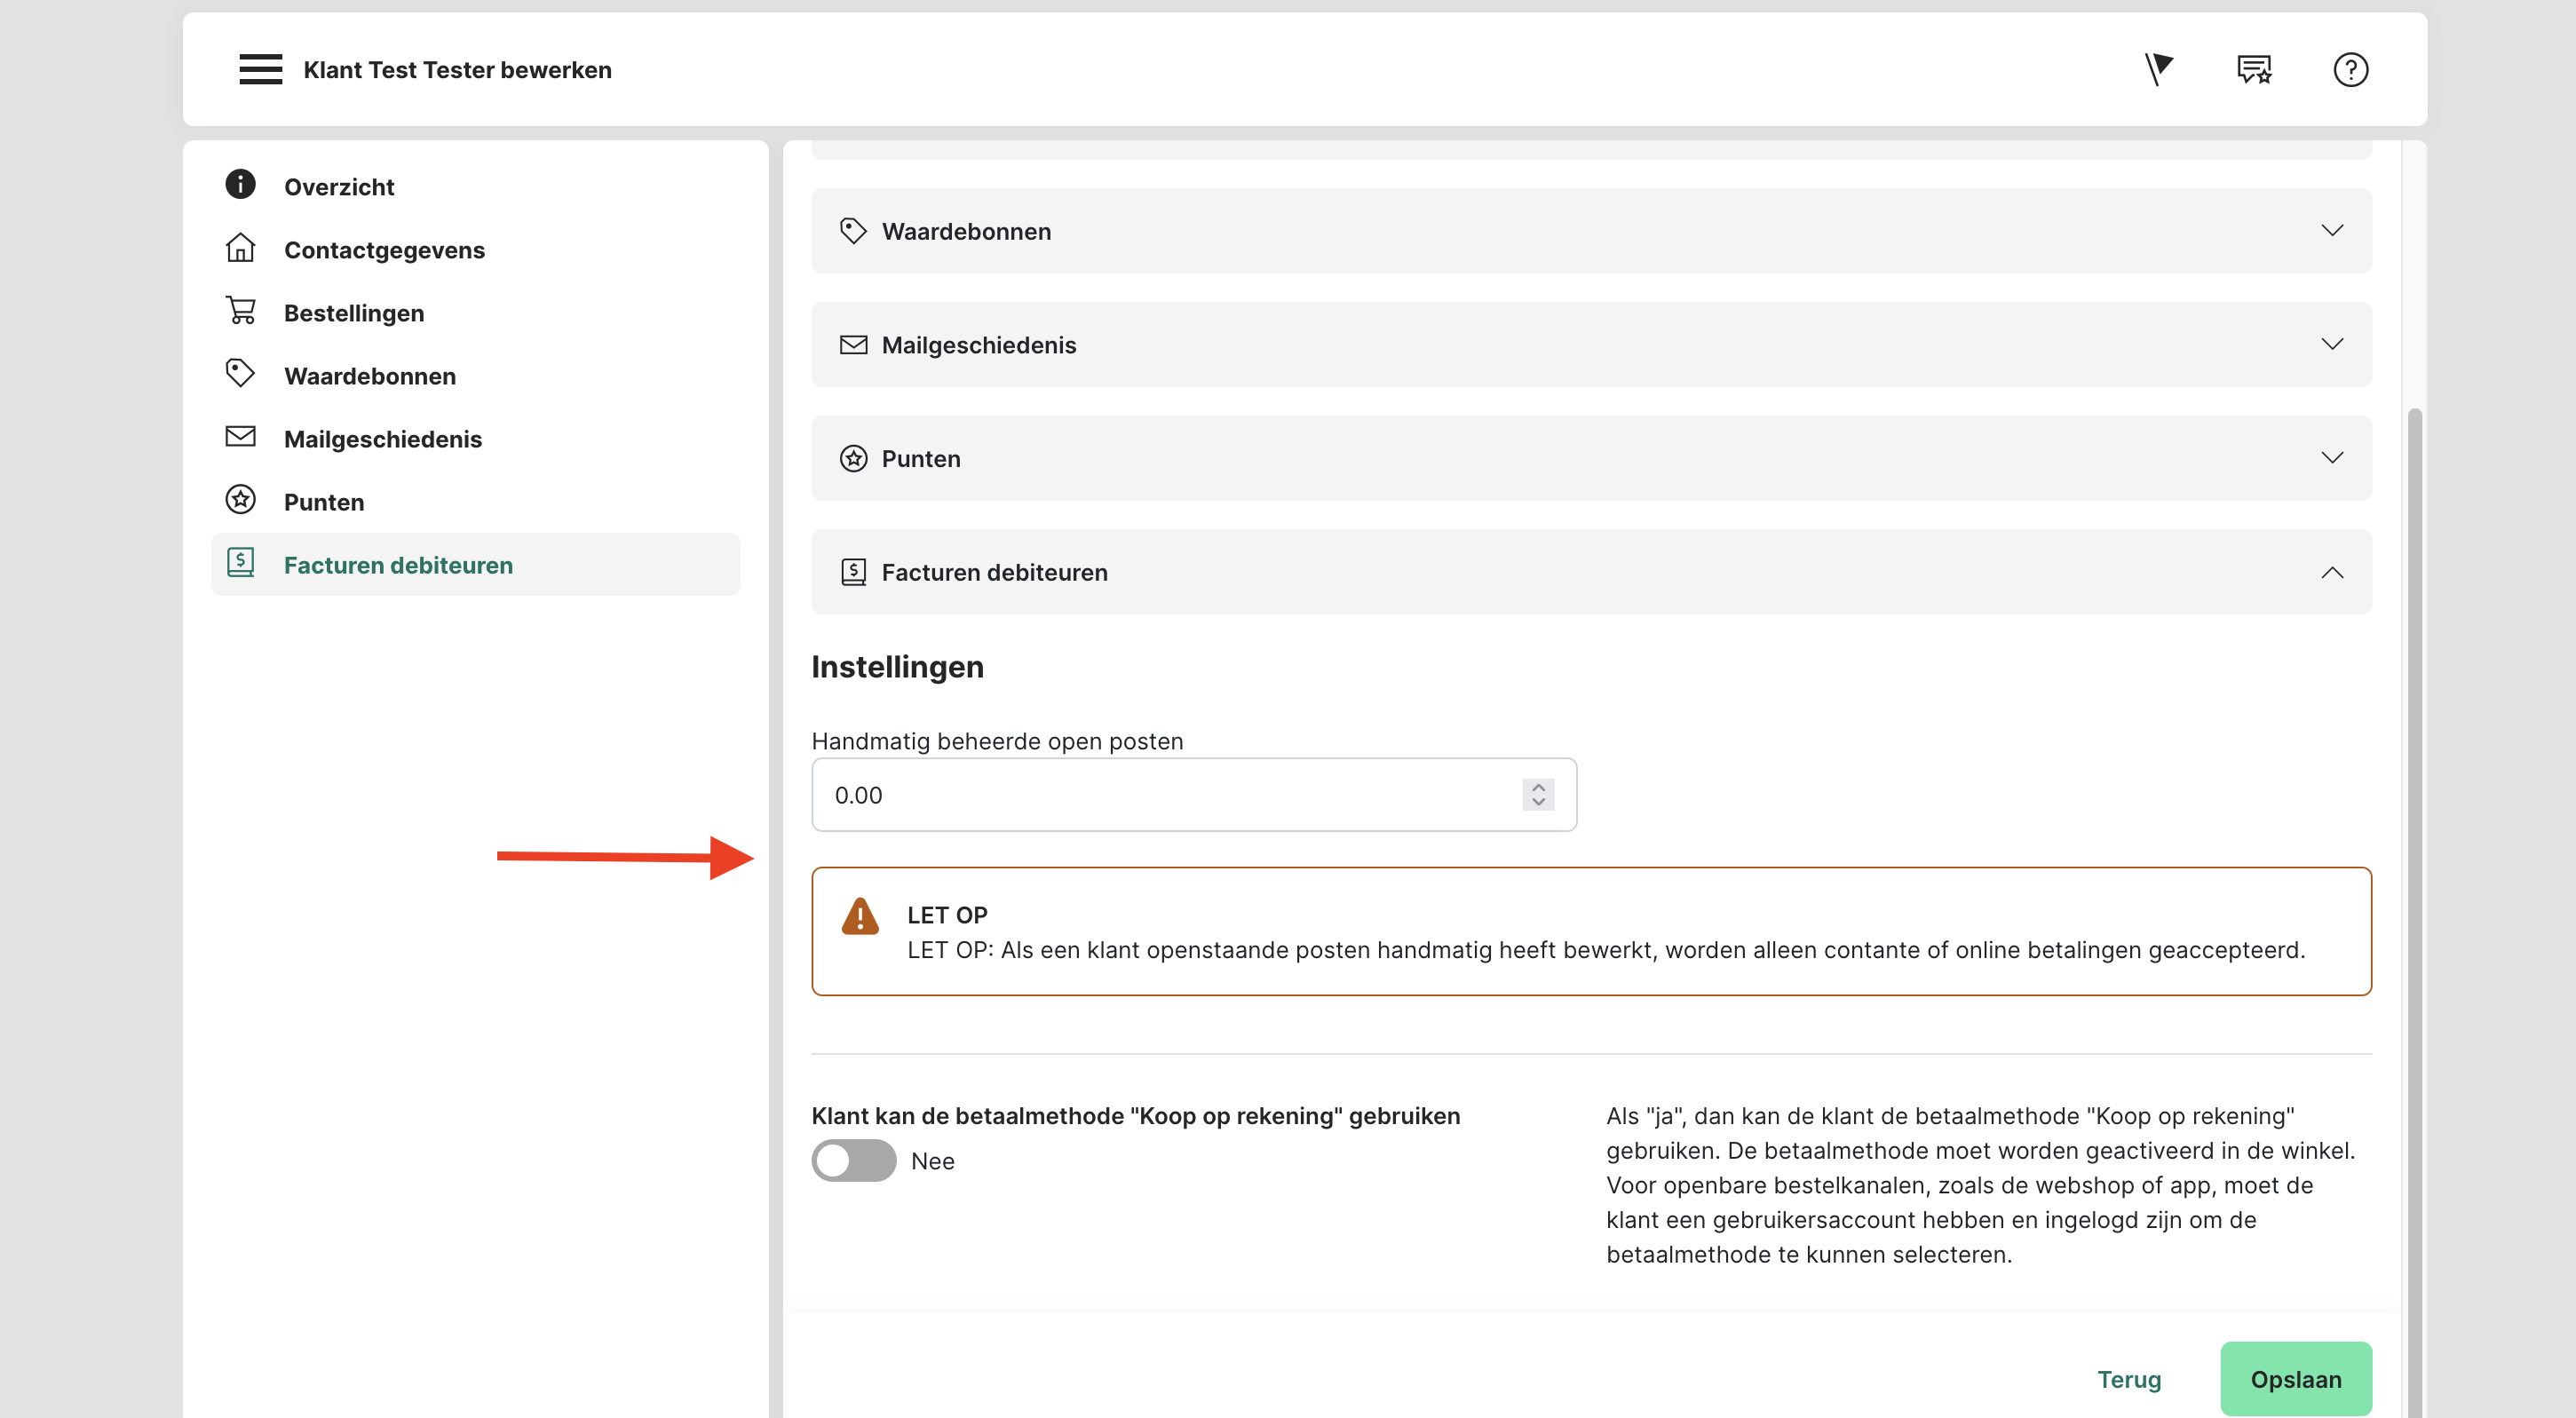This screenshot has height=1418, width=2576.
Task: Collapse the Facturen debiteuren section
Action: pyautogui.click(x=2331, y=572)
